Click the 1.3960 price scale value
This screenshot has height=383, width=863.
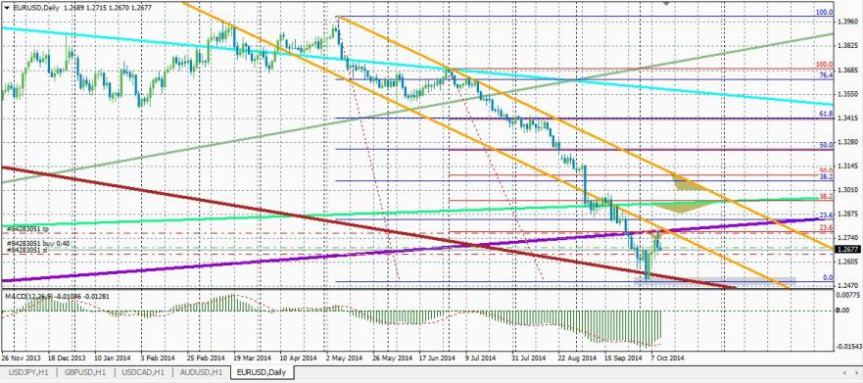point(848,22)
